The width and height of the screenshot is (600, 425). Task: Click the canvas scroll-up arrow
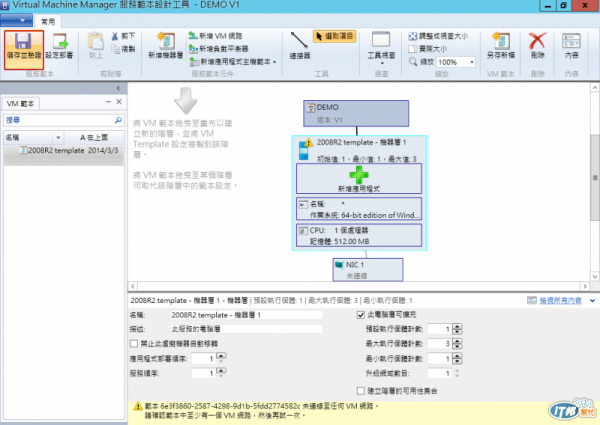coord(595,88)
